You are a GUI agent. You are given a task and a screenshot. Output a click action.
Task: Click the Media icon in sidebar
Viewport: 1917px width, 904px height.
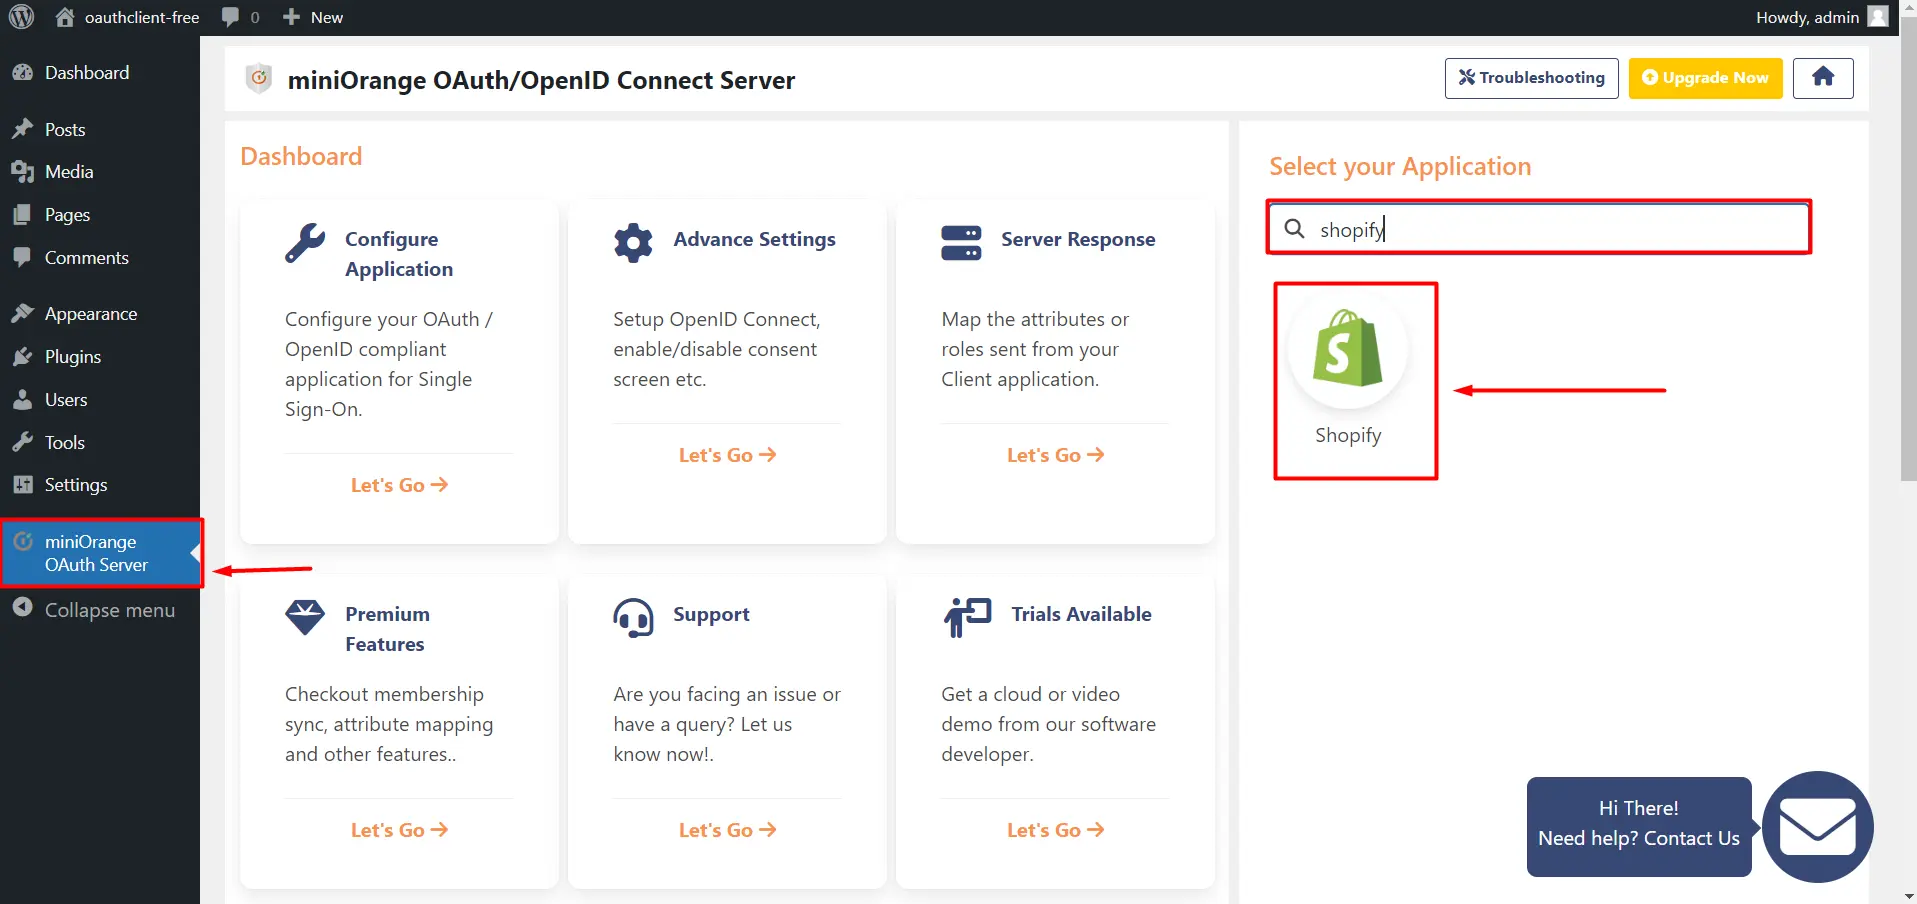tap(22, 172)
